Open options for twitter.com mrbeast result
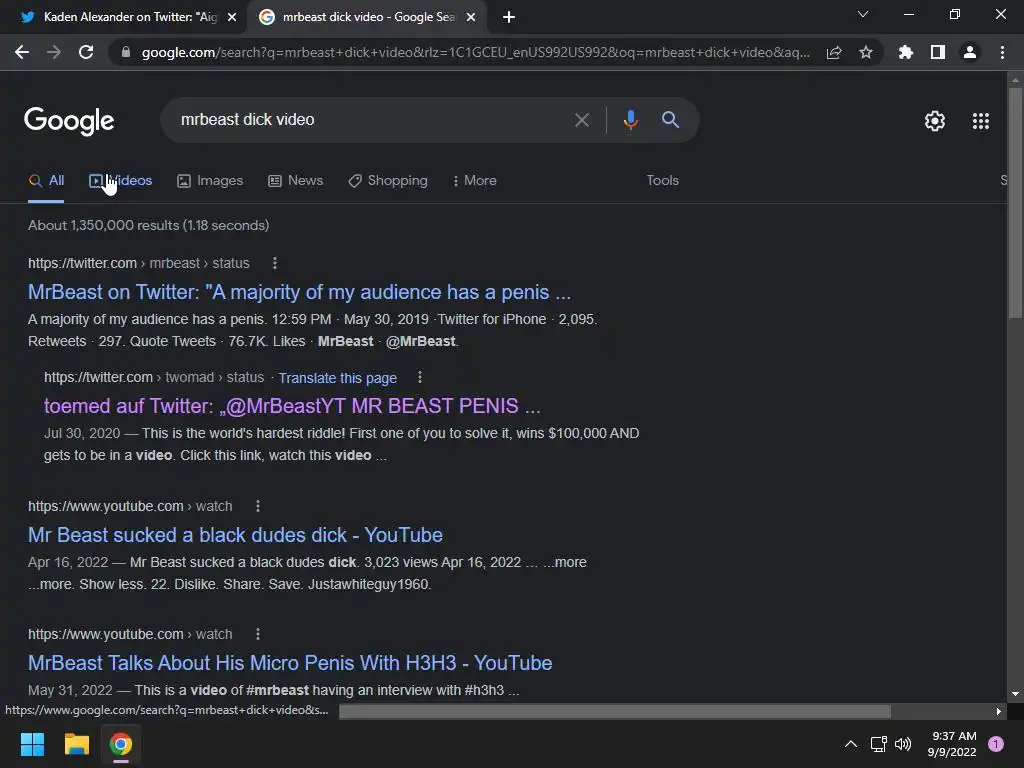Image resolution: width=1024 pixels, height=768 pixels. [x=275, y=263]
